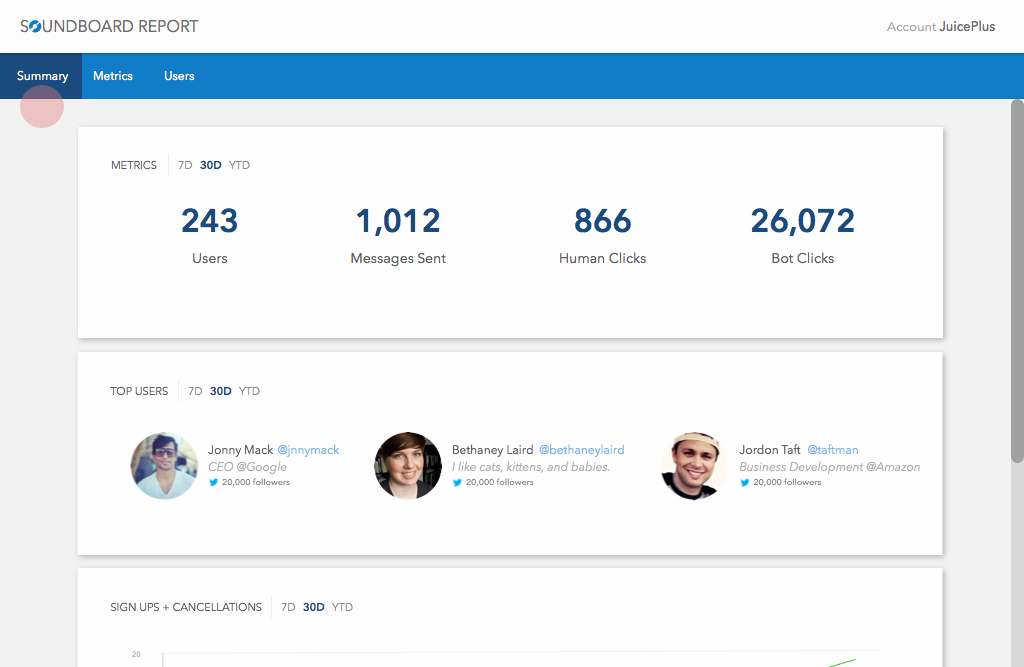This screenshot has width=1024, height=667.
Task: Select 7D range for Metrics
Action: pyautogui.click(x=185, y=165)
